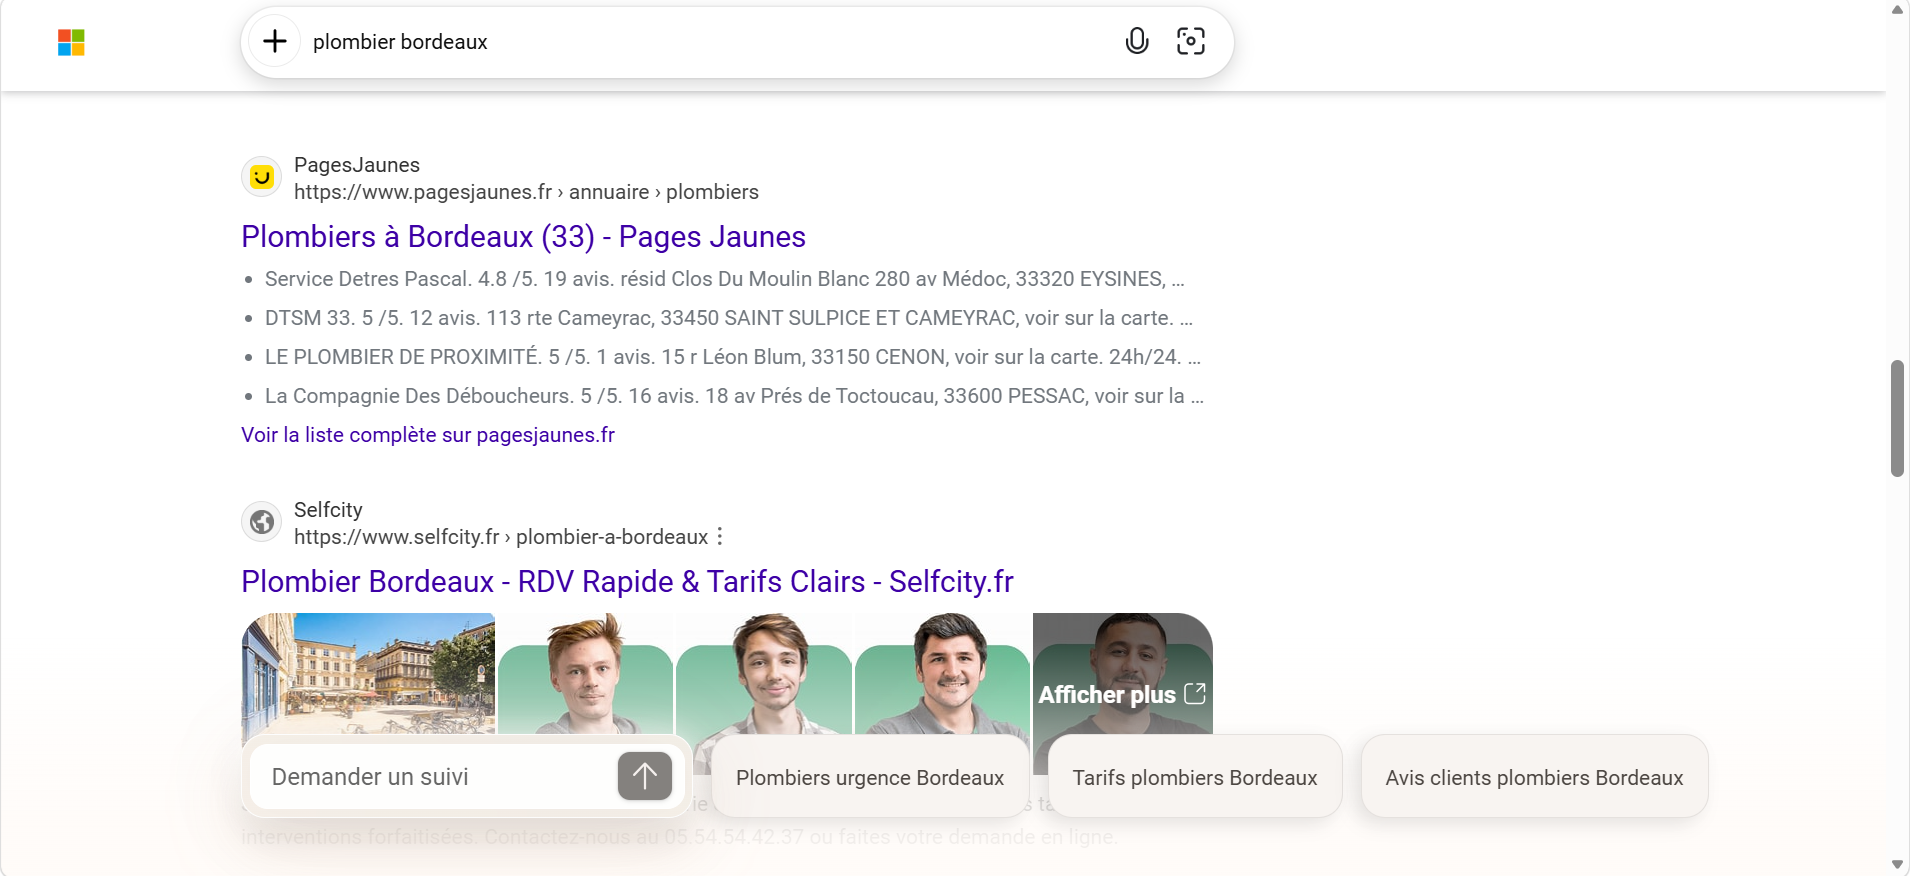Screen dimensions: 1914x876
Task: Select Tarifs plombiers Bordeaux suggestion
Action: click(1195, 777)
